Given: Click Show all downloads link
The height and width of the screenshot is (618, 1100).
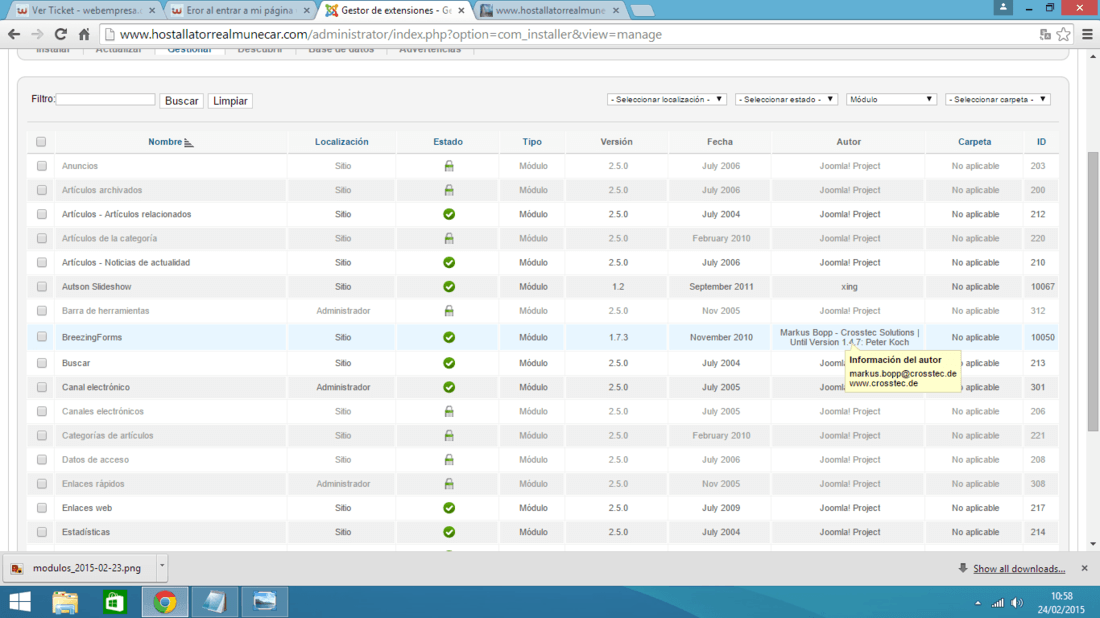Looking at the screenshot, I should pos(1019,569).
